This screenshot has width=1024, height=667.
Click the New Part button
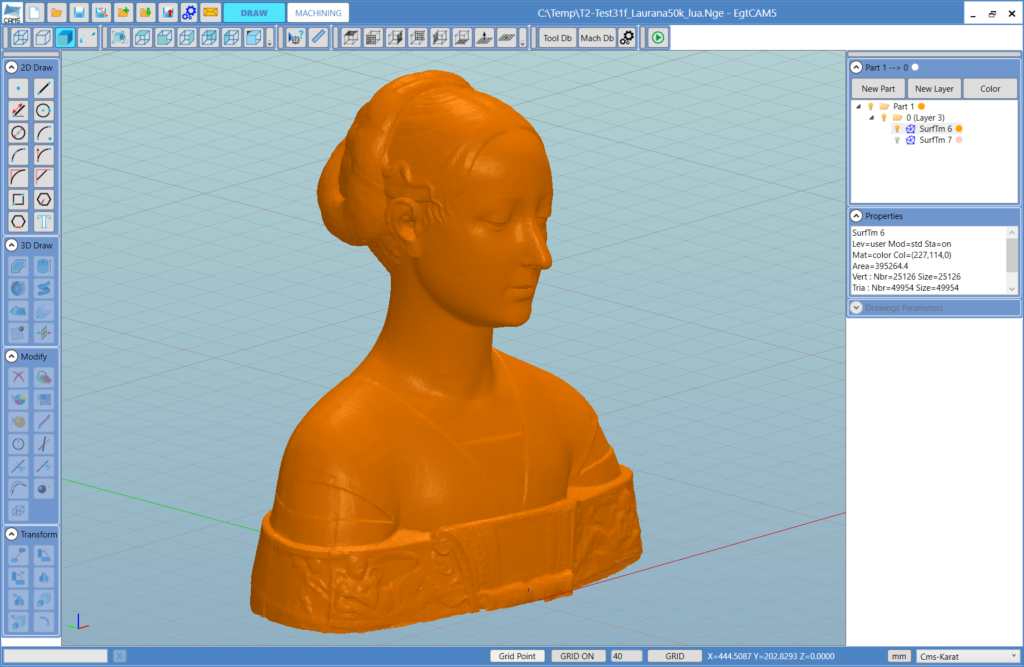[x=878, y=89]
